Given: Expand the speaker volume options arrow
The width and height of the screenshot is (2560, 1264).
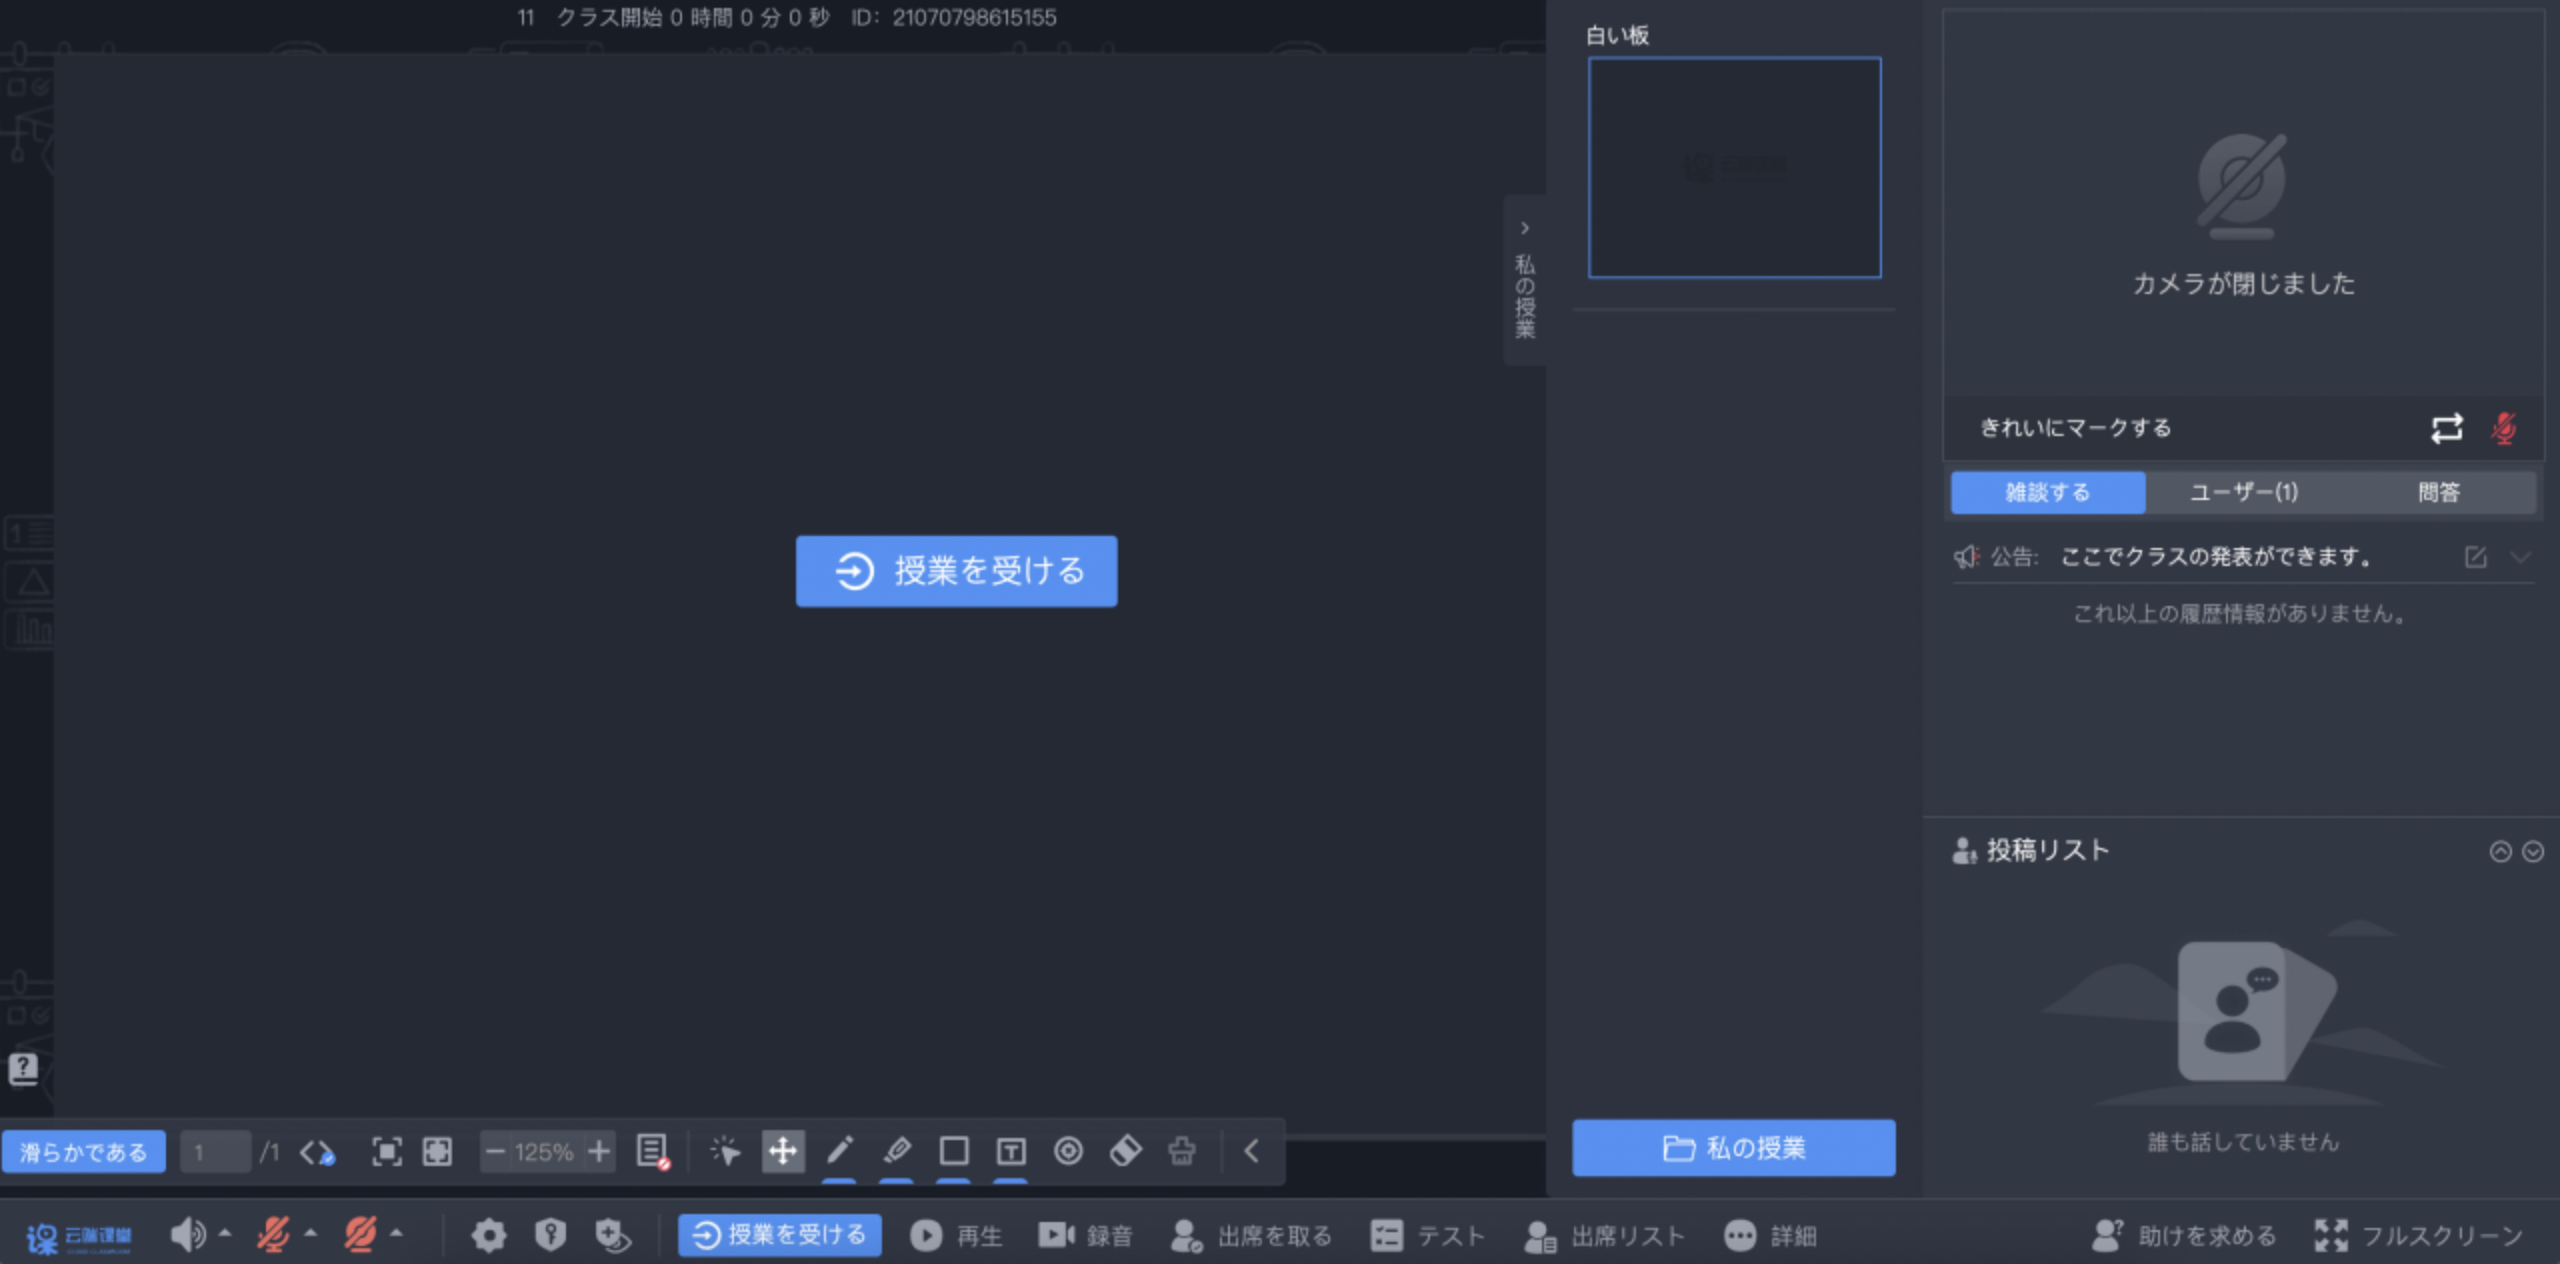Looking at the screenshot, I should (225, 1233).
